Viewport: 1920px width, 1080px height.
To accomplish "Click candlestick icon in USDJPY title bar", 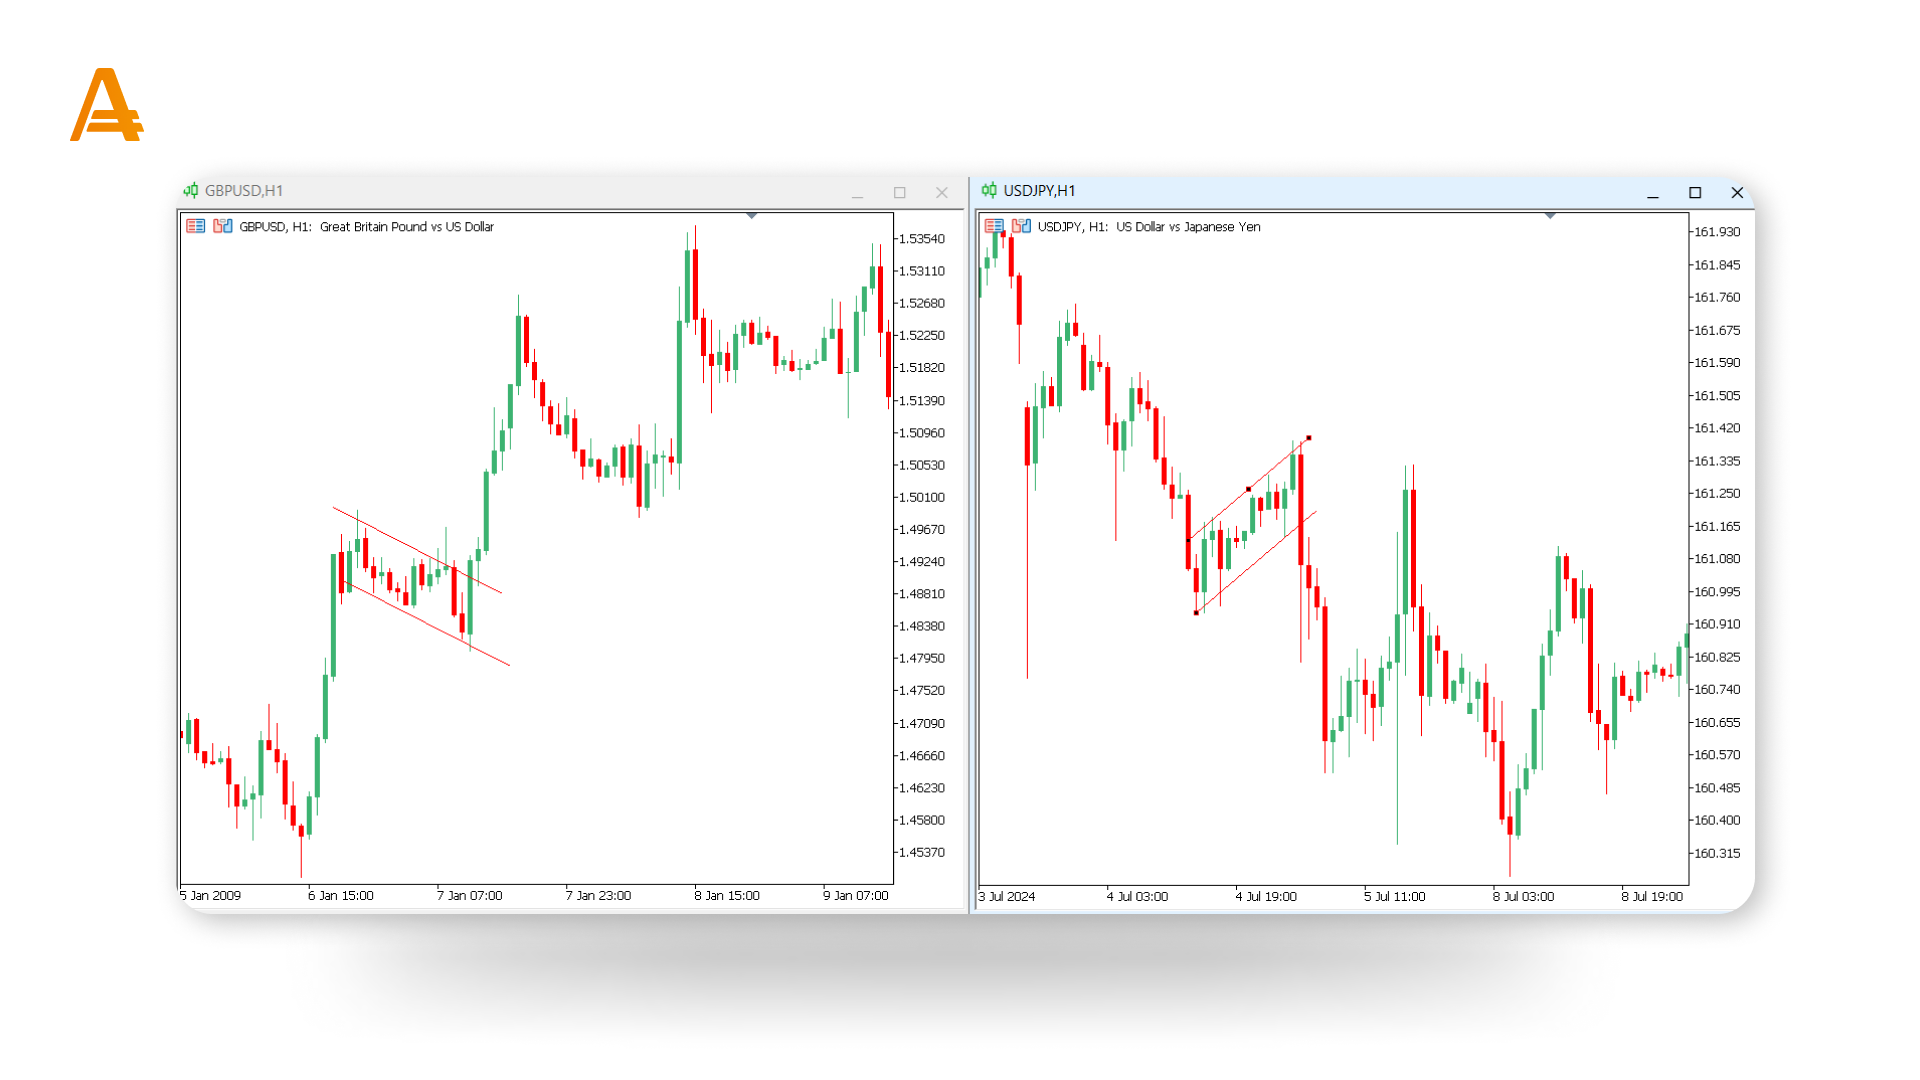I will point(989,190).
